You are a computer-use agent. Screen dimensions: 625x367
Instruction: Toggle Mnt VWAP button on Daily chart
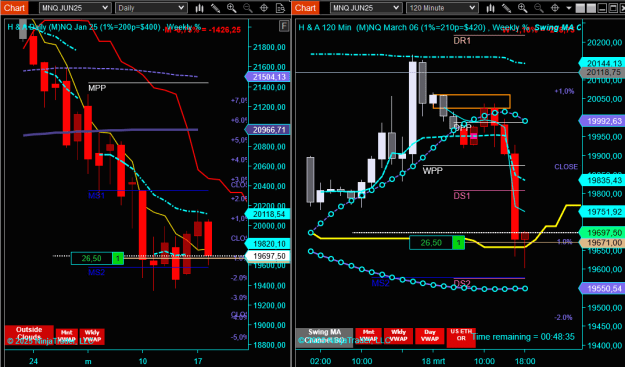tap(67, 336)
